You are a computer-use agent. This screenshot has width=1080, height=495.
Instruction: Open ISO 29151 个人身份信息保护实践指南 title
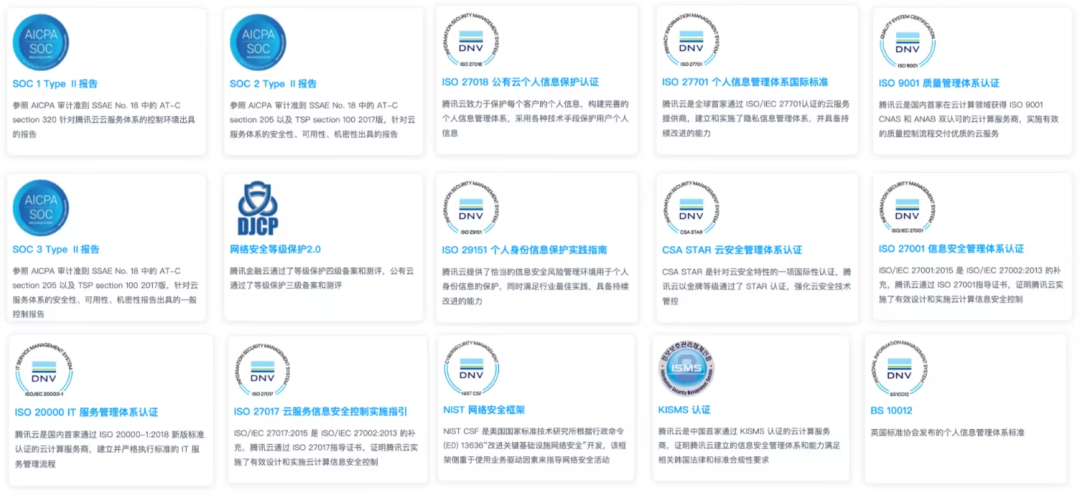pyautogui.click(x=524, y=249)
